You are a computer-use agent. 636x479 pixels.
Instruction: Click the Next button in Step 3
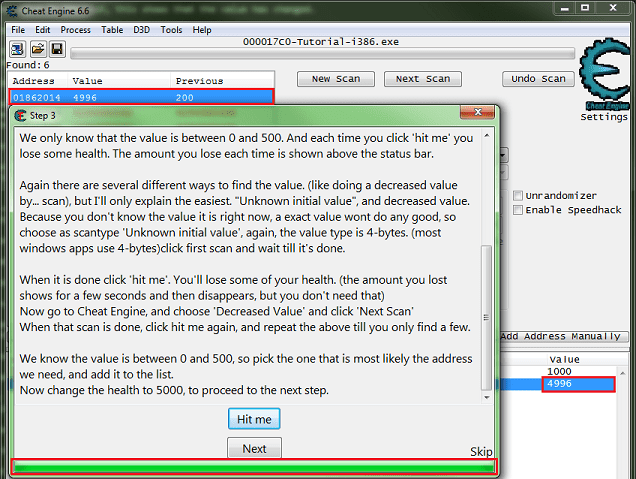[x=254, y=448]
